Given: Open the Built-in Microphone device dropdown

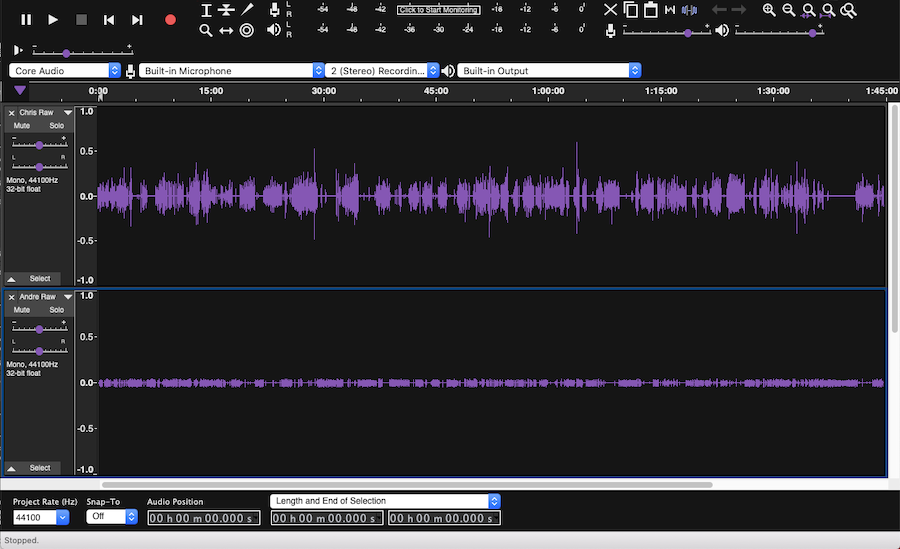Looking at the screenshot, I should click(x=232, y=71).
